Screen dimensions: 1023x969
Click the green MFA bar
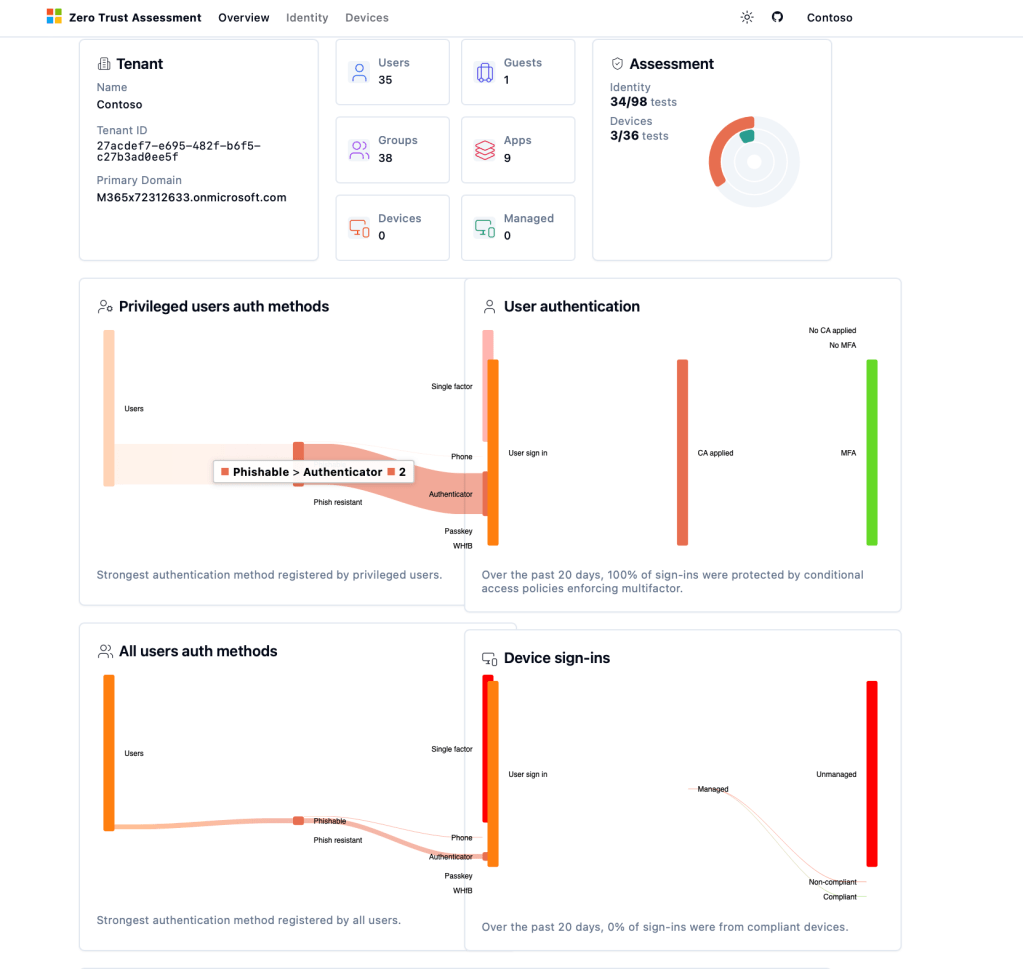[x=872, y=452]
